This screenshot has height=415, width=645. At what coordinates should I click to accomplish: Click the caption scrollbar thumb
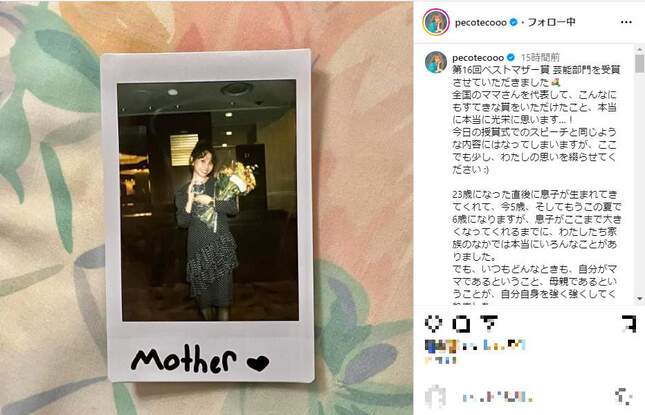tap(640, 64)
